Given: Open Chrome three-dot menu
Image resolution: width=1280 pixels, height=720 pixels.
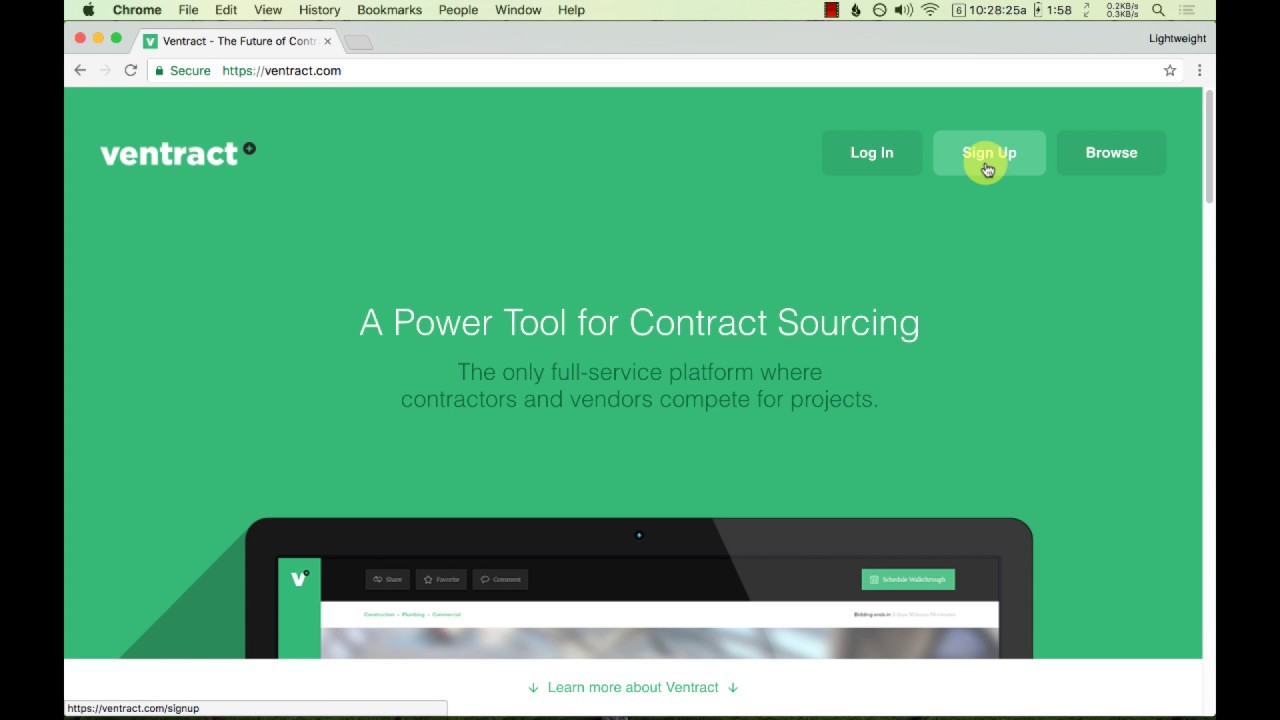Looking at the screenshot, I should [x=1199, y=70].
